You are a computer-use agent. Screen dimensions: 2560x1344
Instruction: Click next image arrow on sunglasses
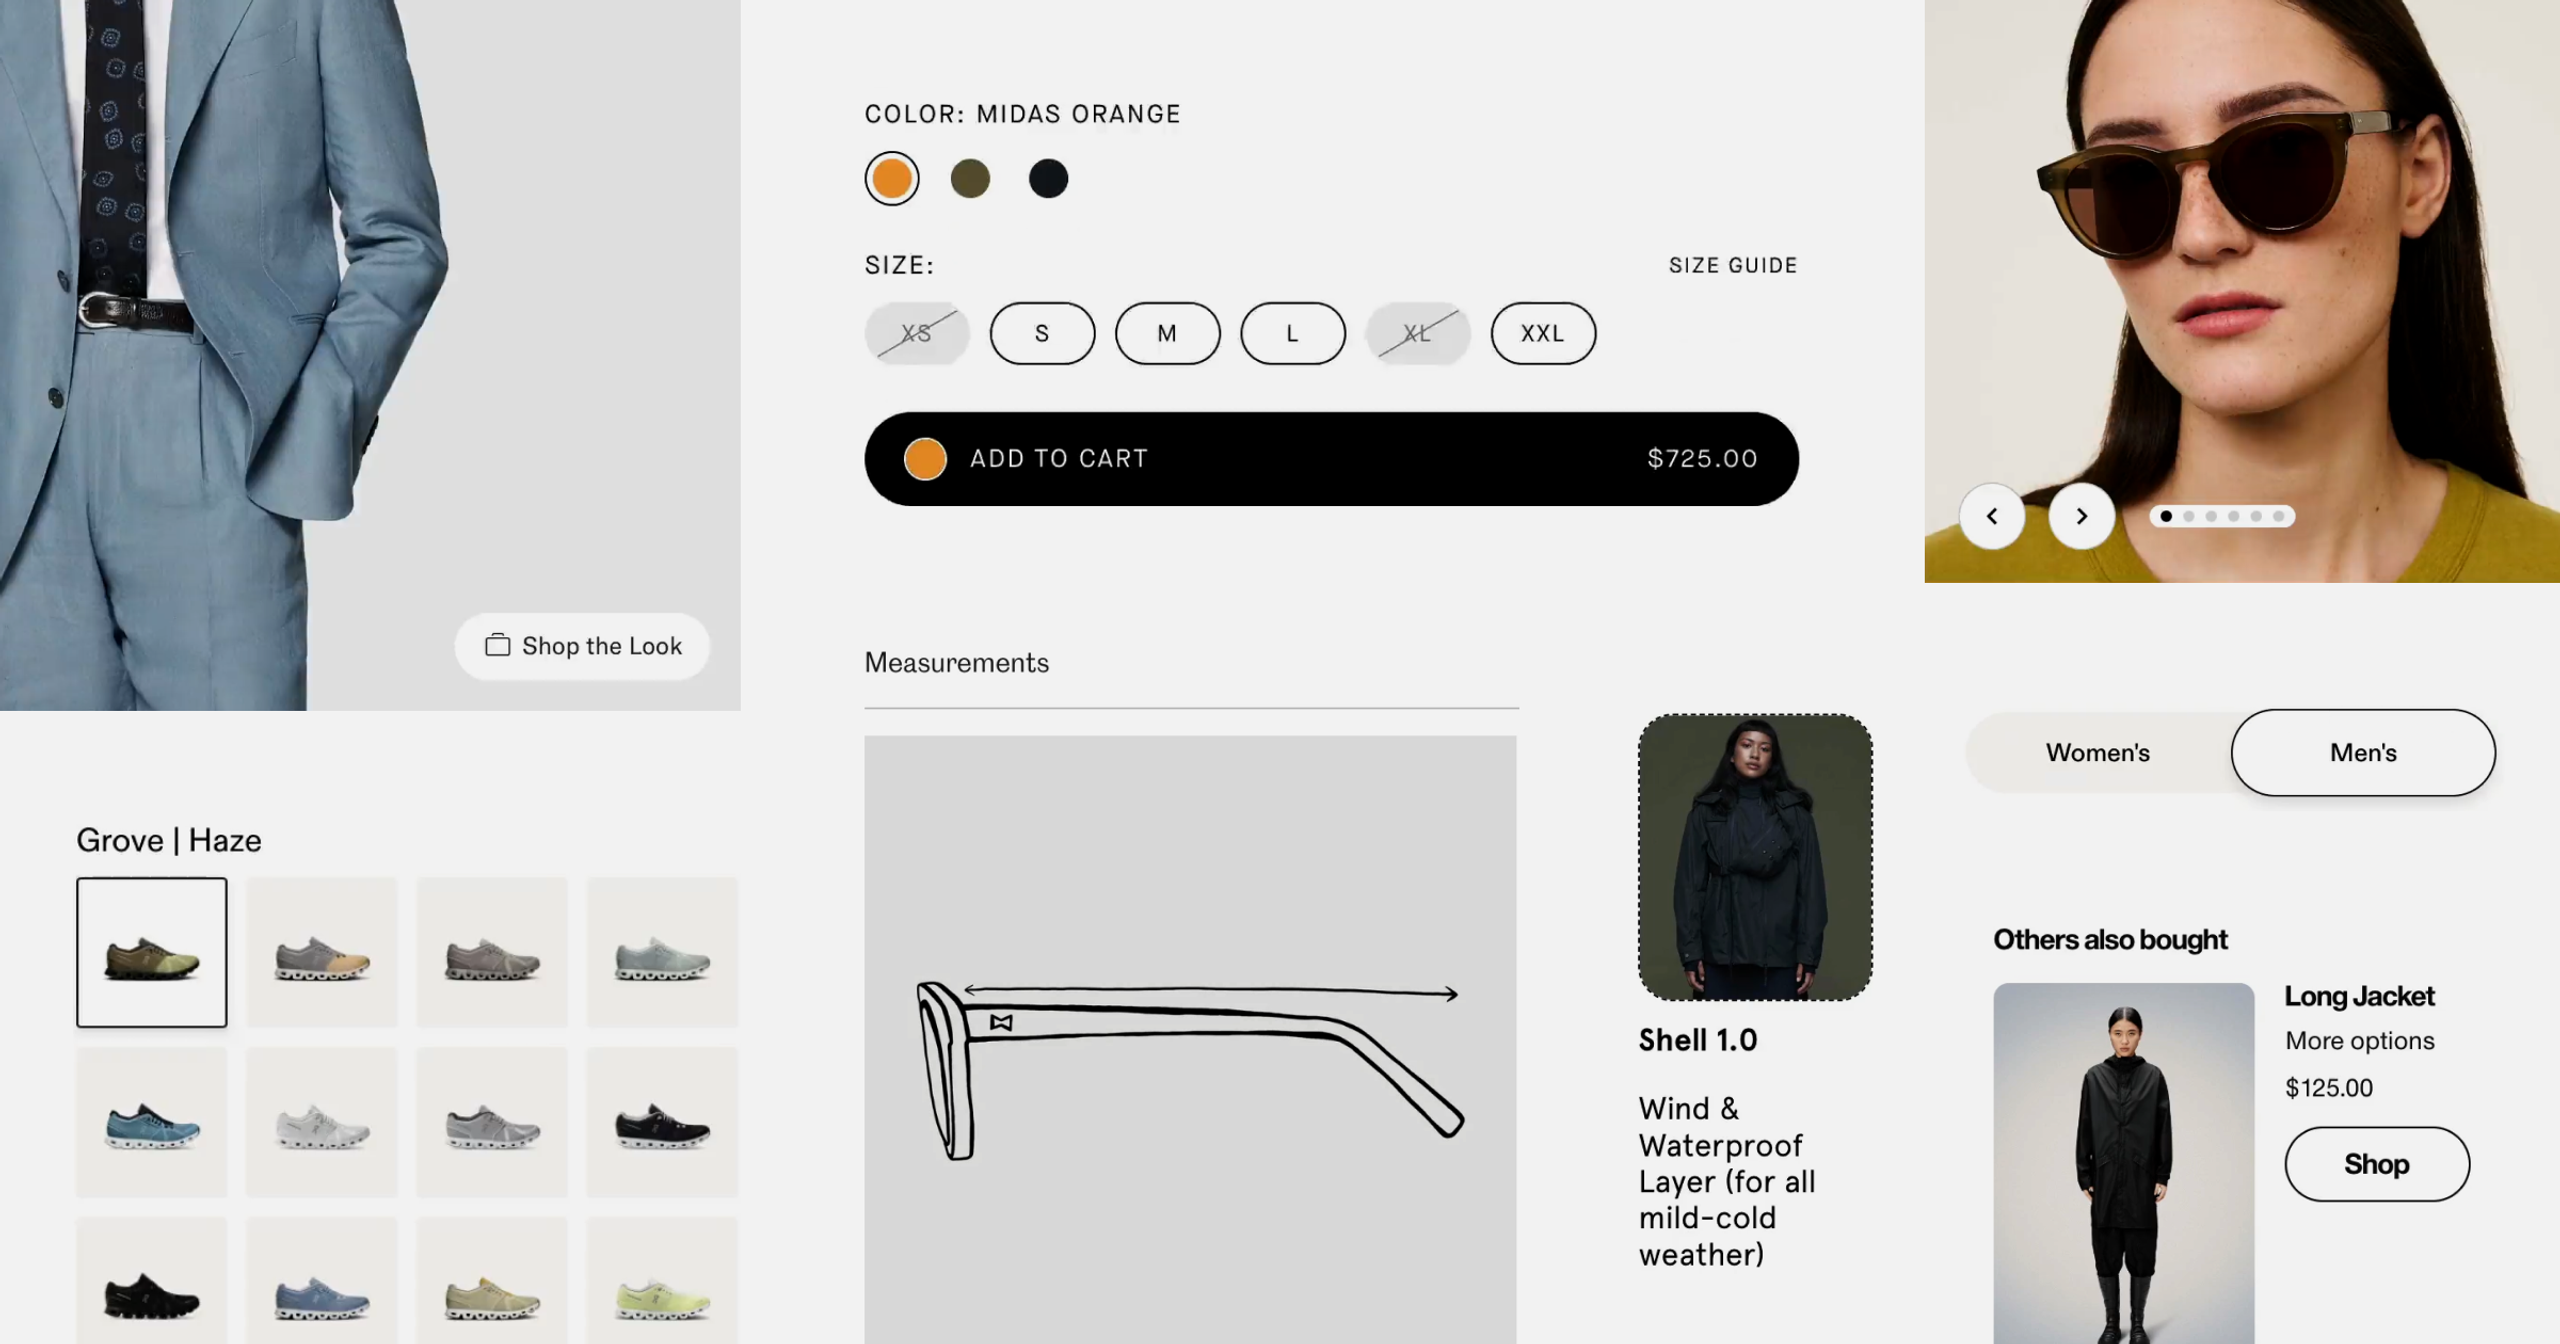click(2081, 515)
